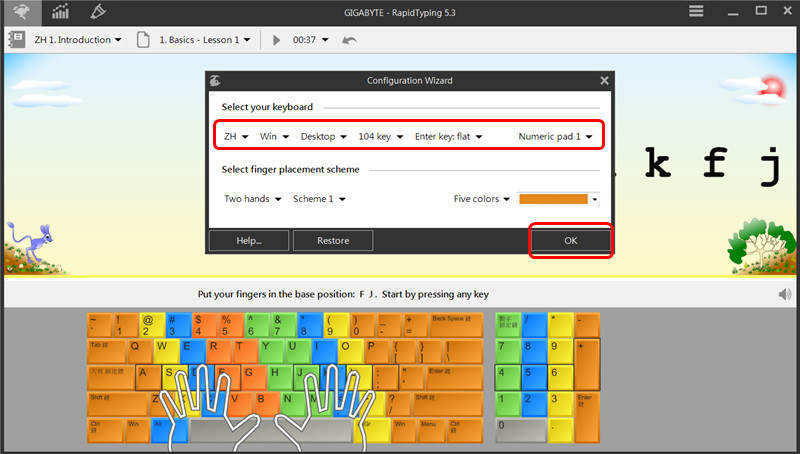Screen dimensions: 800x454
Task: Click the Restore button
Action: coord(333,240)
